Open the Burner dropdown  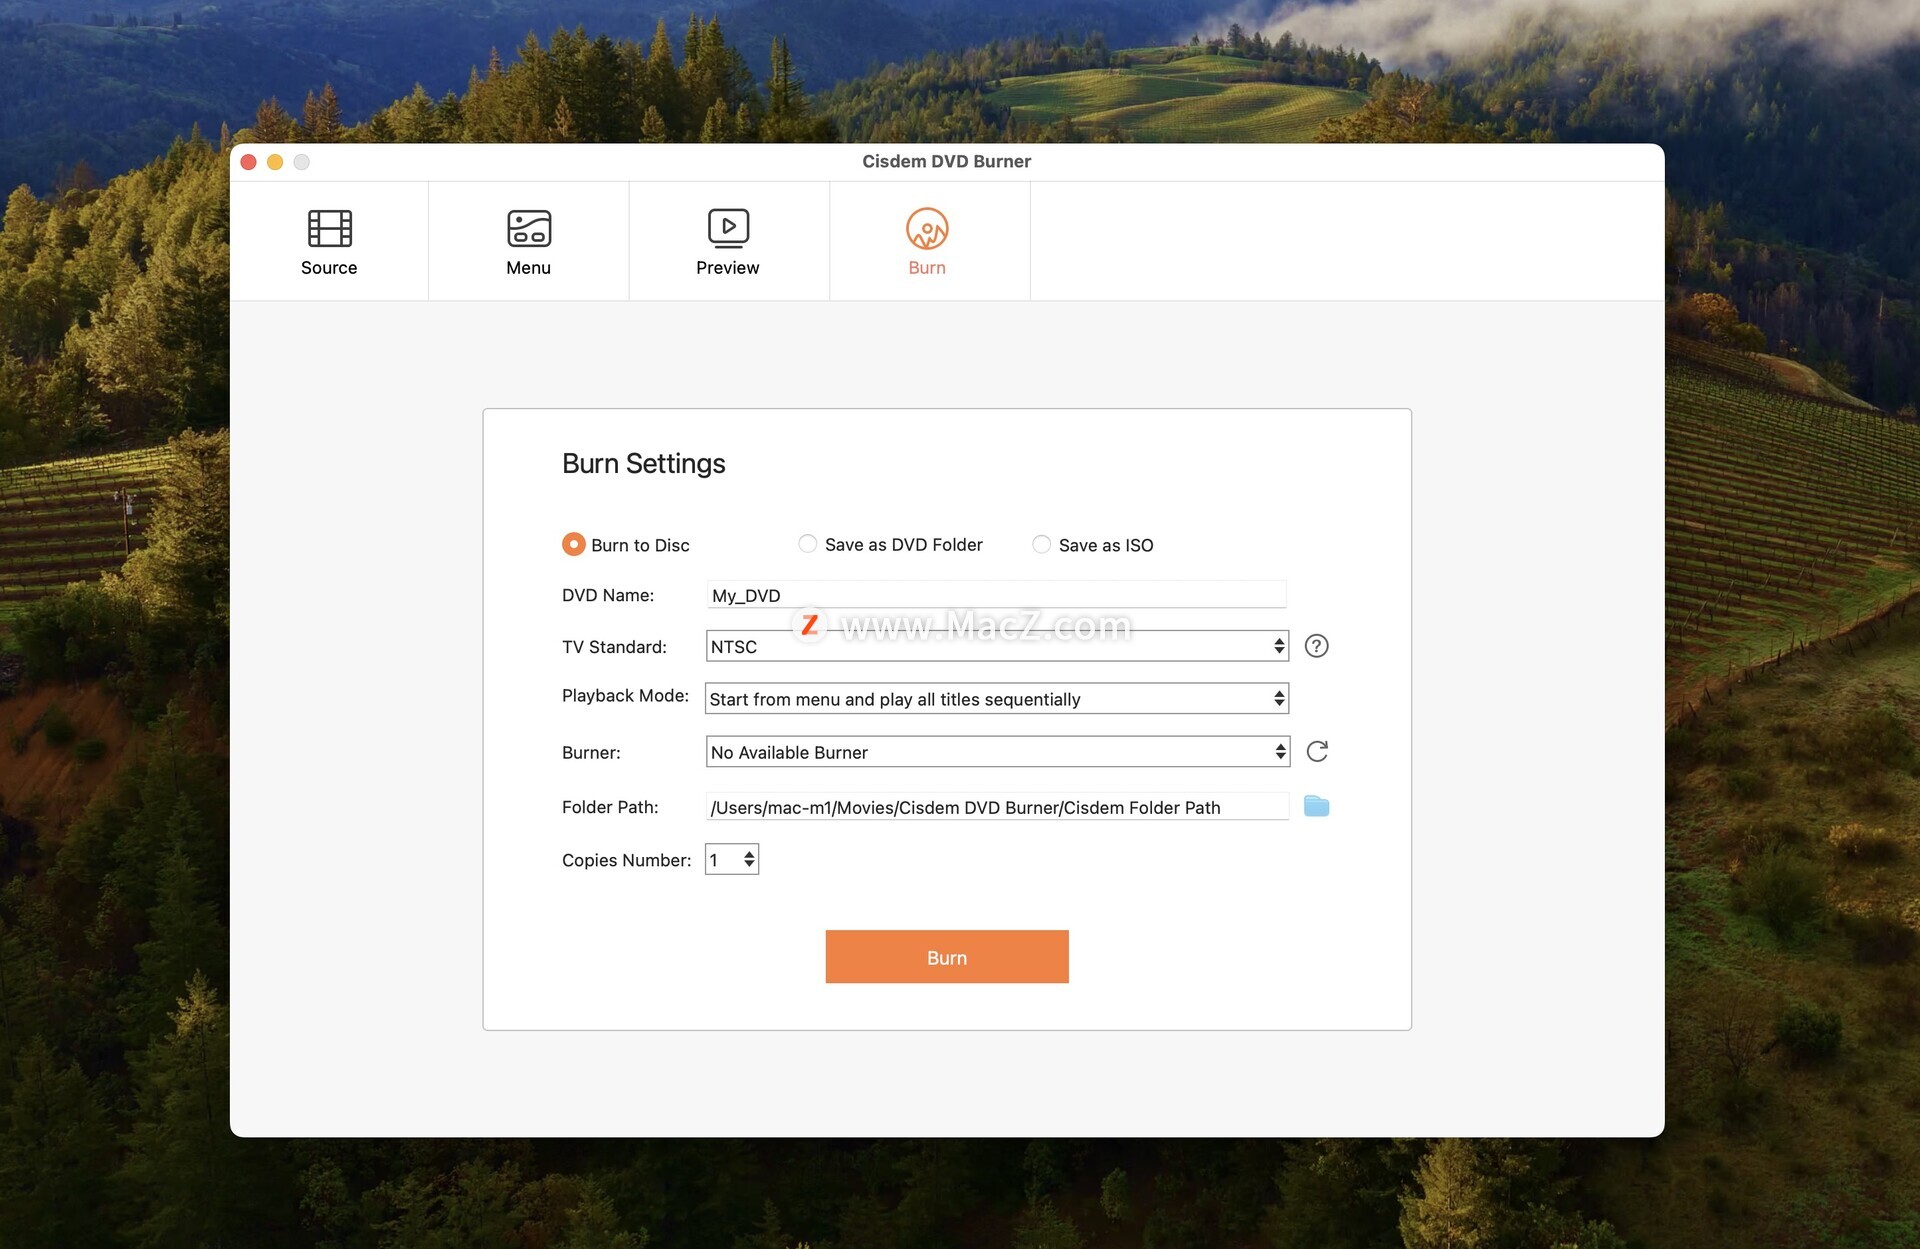[x=997, y=751]
